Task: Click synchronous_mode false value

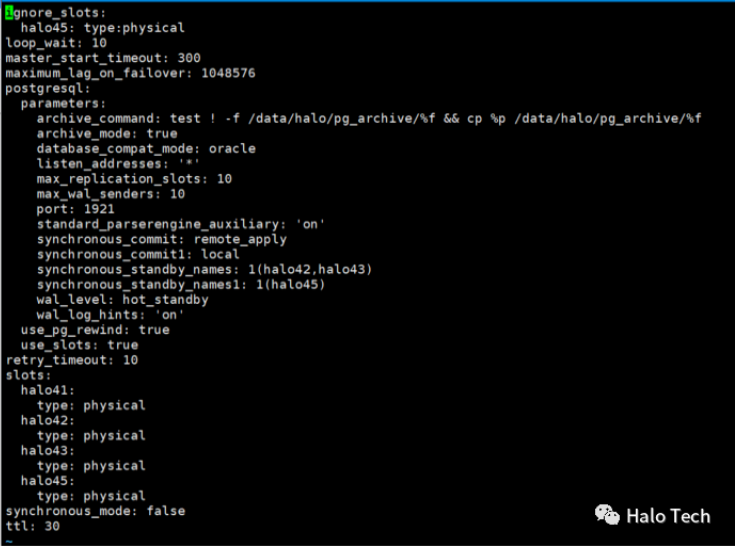Action: (x=166, y=511)
